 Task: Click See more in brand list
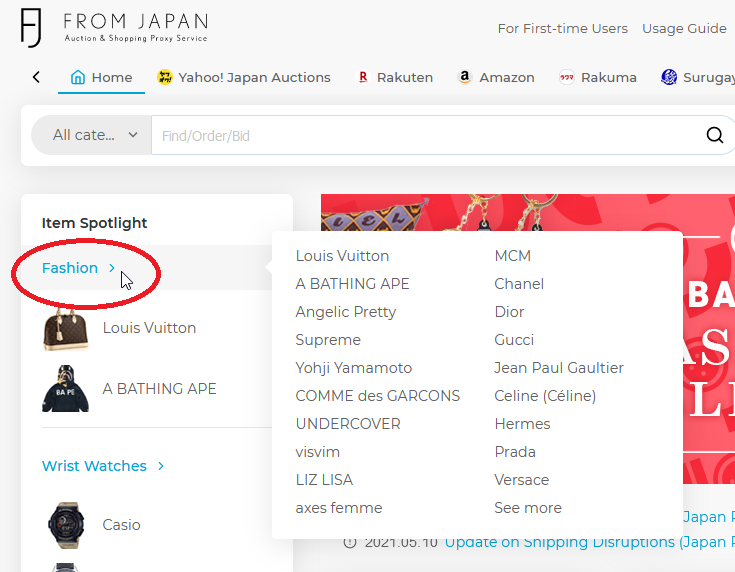(528, 508)
